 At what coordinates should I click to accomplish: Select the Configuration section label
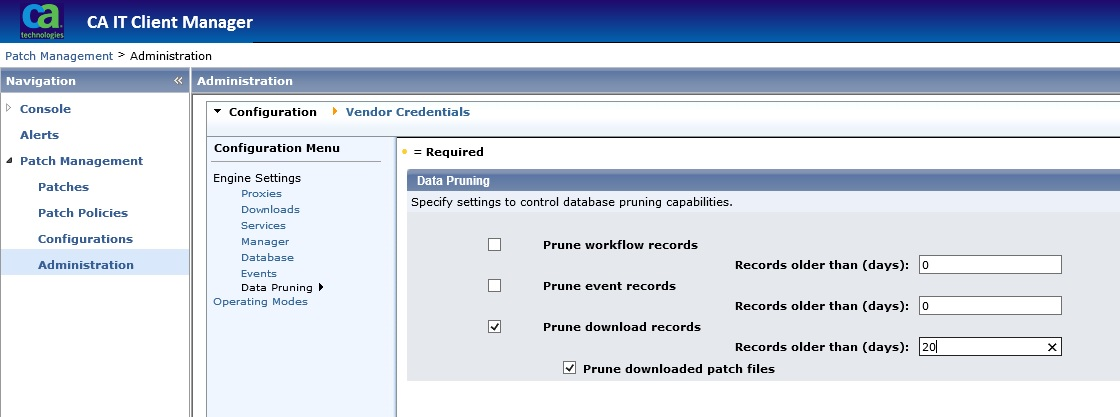pyautogui.click(x=273, y=112)
